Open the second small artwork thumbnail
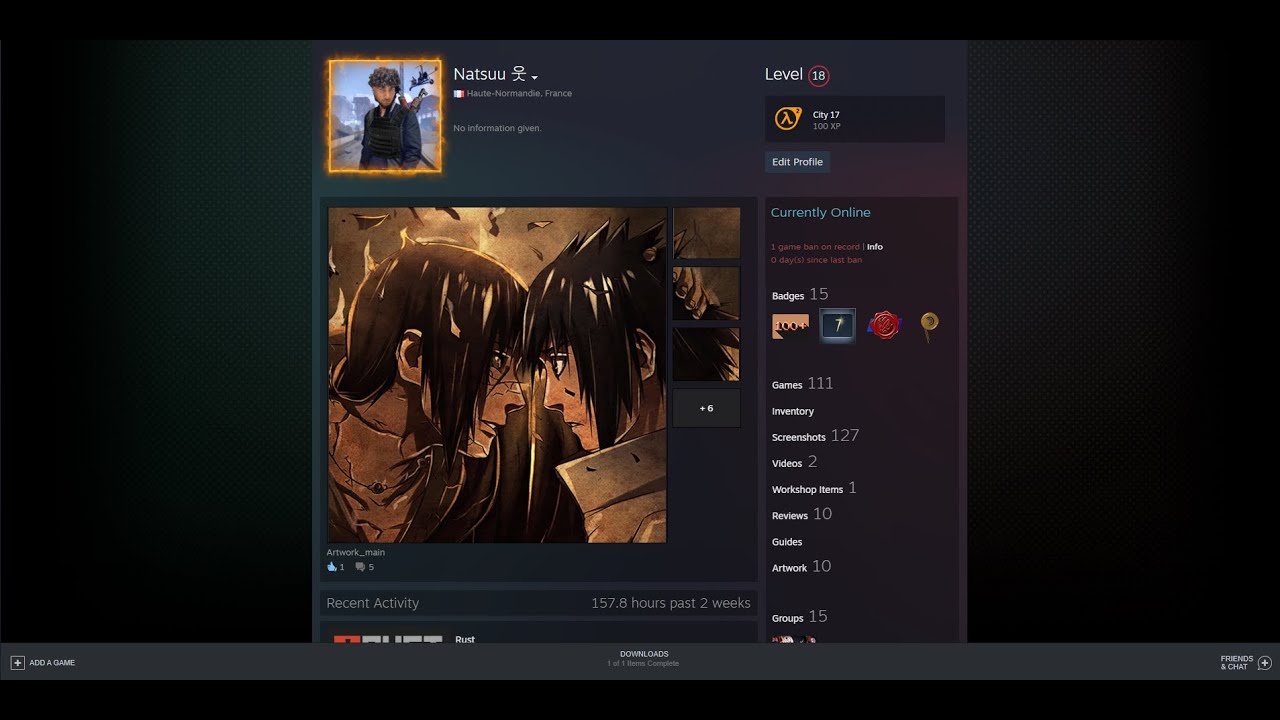This screenshot has height=720, width=1280. pos(706,293)
